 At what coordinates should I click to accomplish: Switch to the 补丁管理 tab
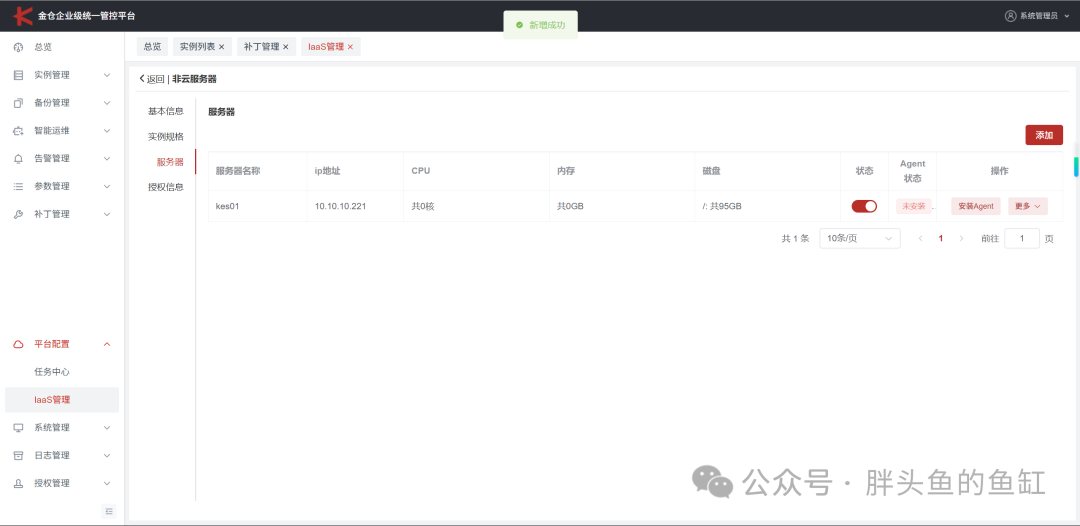coord(267,47)
